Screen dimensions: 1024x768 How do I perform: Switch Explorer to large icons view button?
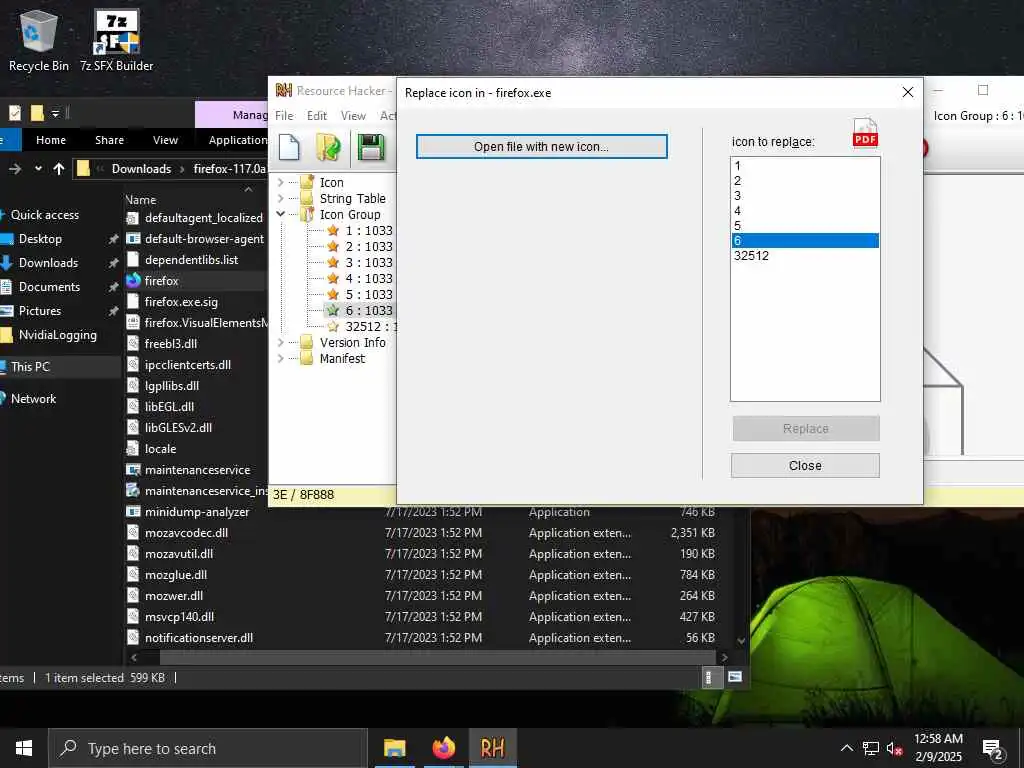pos(735,677)
